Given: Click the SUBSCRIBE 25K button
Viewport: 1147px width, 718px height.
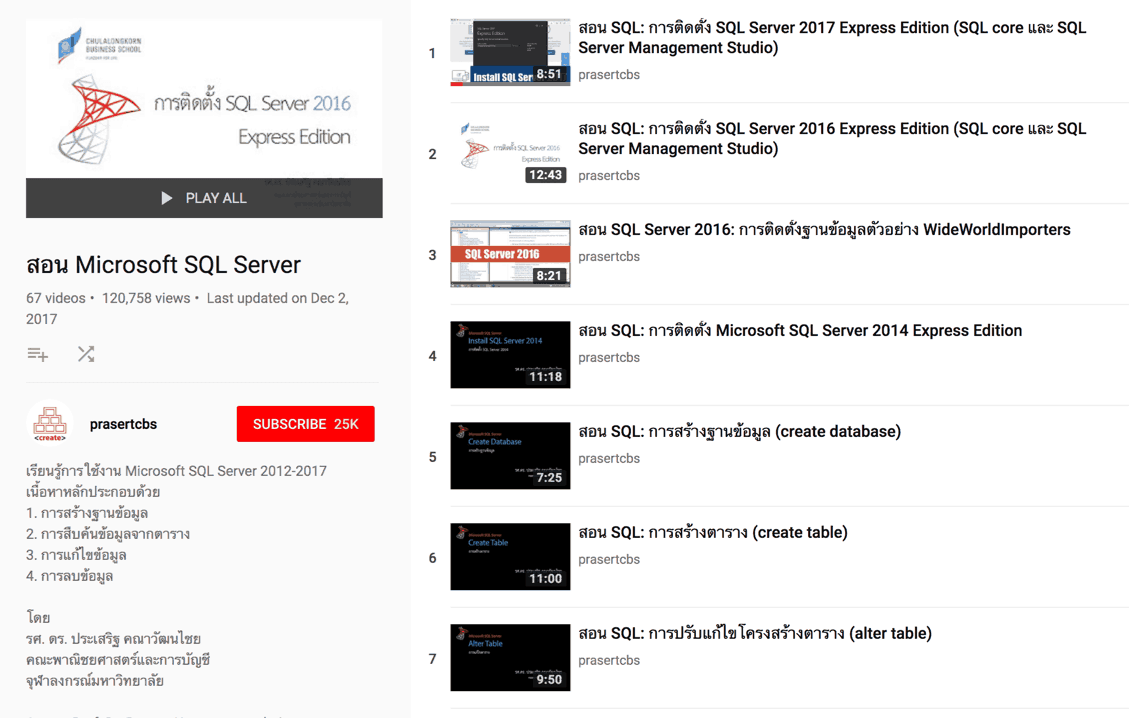Looking at the screenshot, I should pyautogui.click(x=305, y=424).
